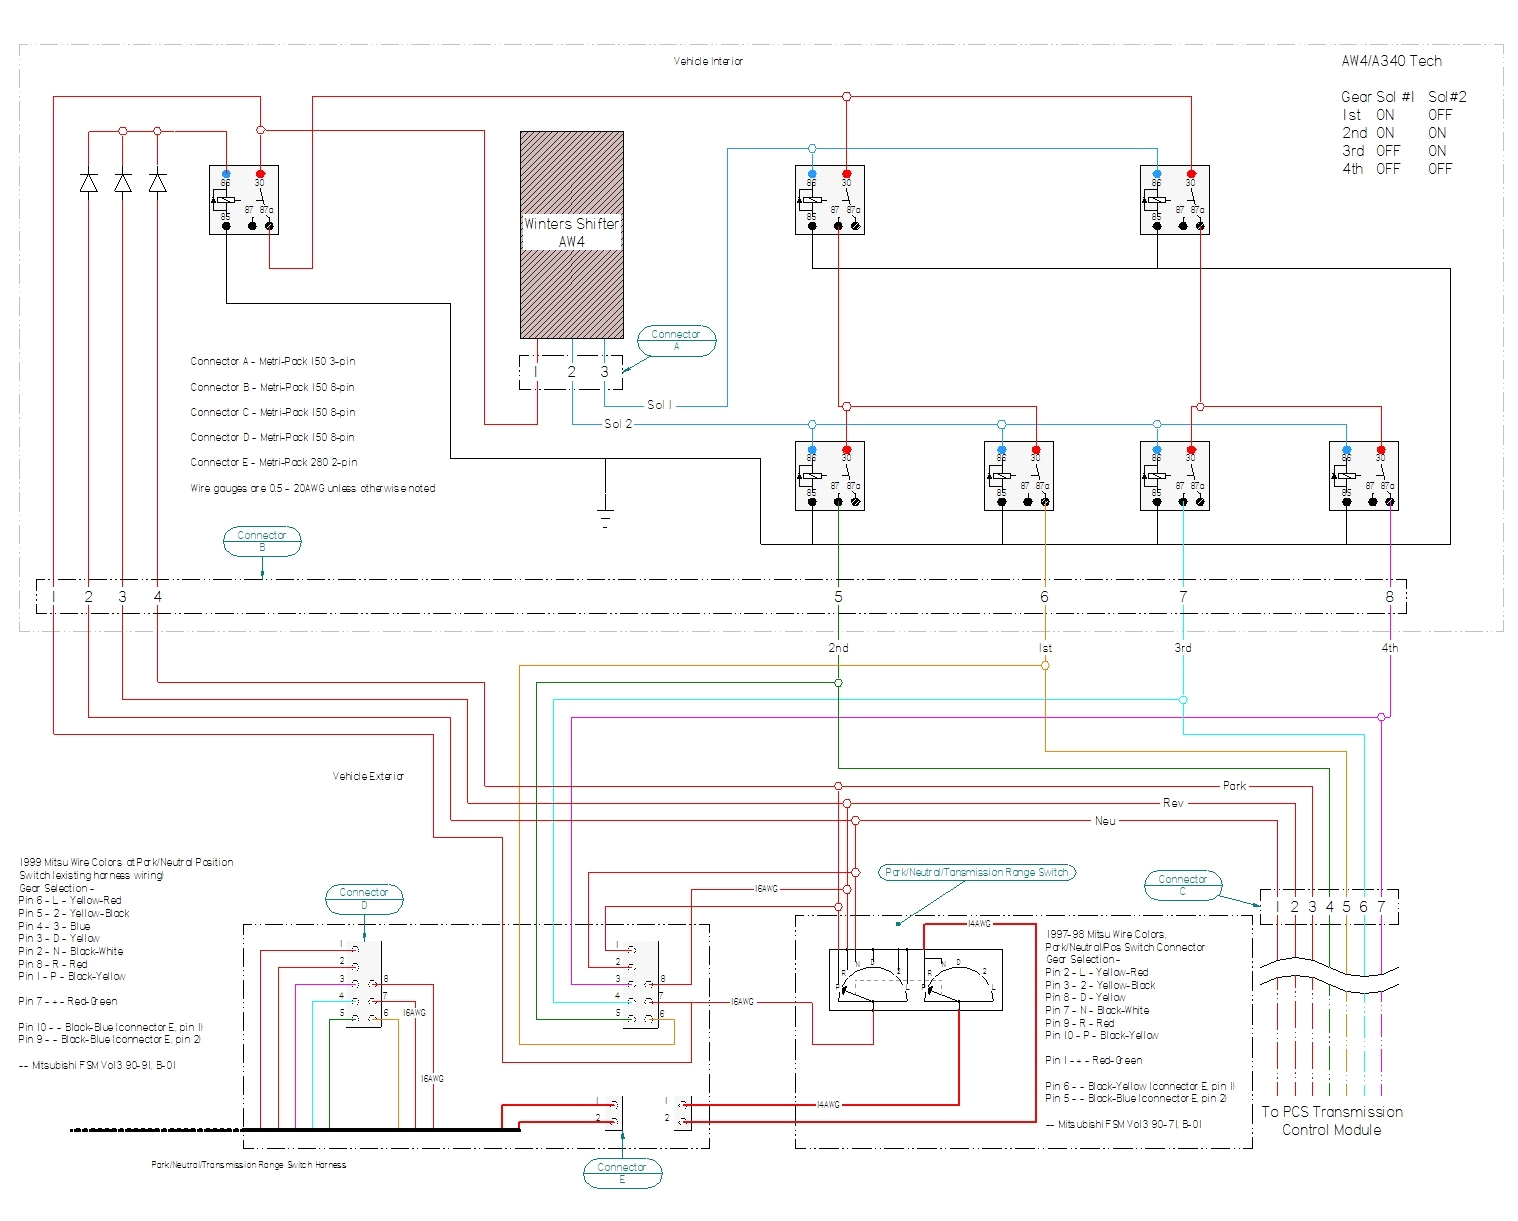Expand the Connector C callout
This screenshot has width=1518, height=1221.
[x=1184, y=884]
